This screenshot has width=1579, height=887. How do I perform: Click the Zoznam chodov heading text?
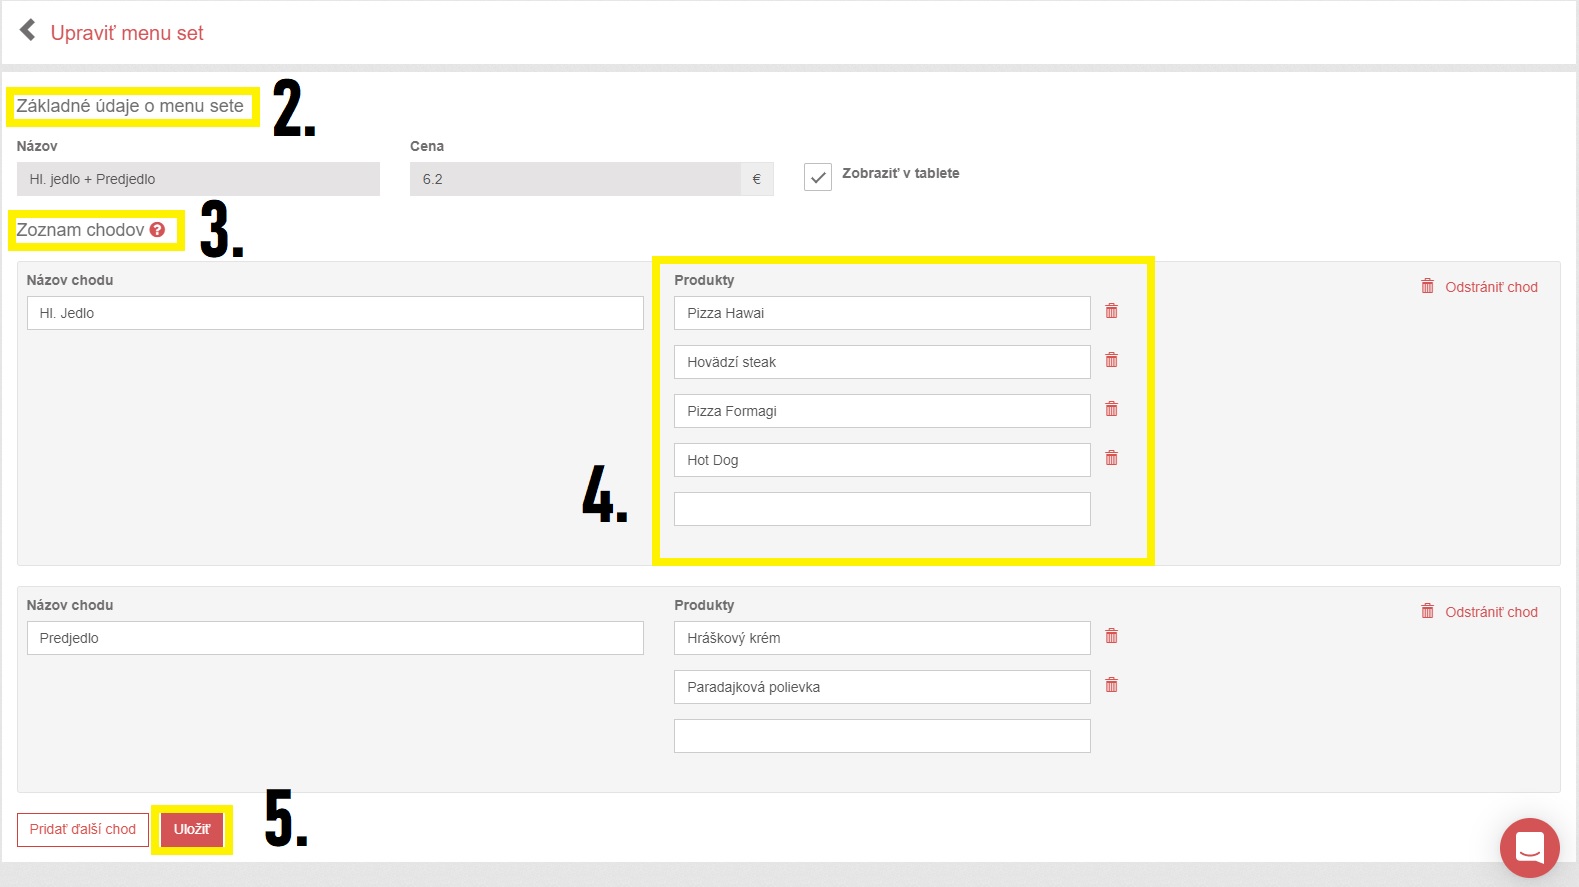pos(80,230)
